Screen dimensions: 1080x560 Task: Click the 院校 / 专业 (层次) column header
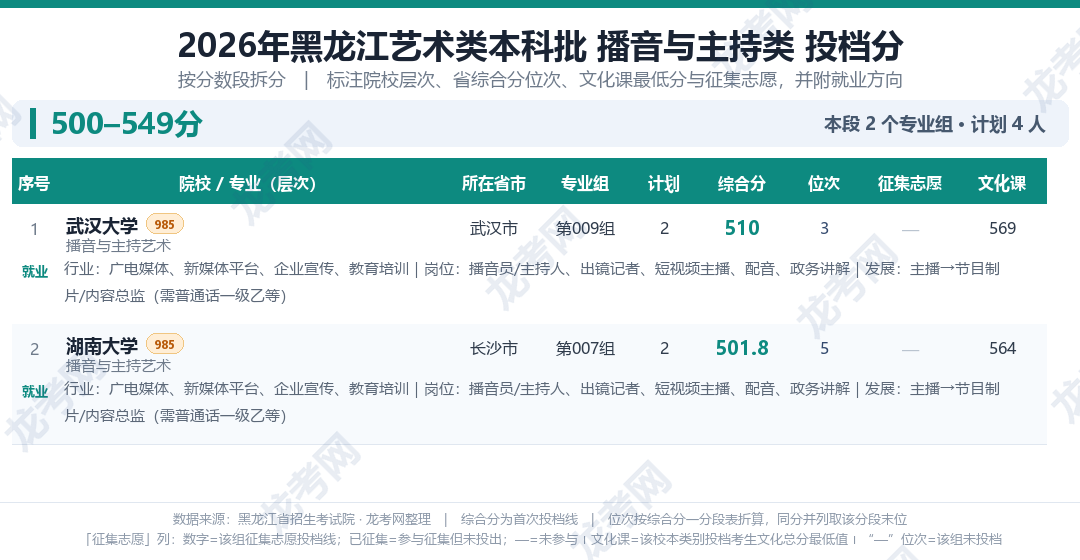pos(247,183)
